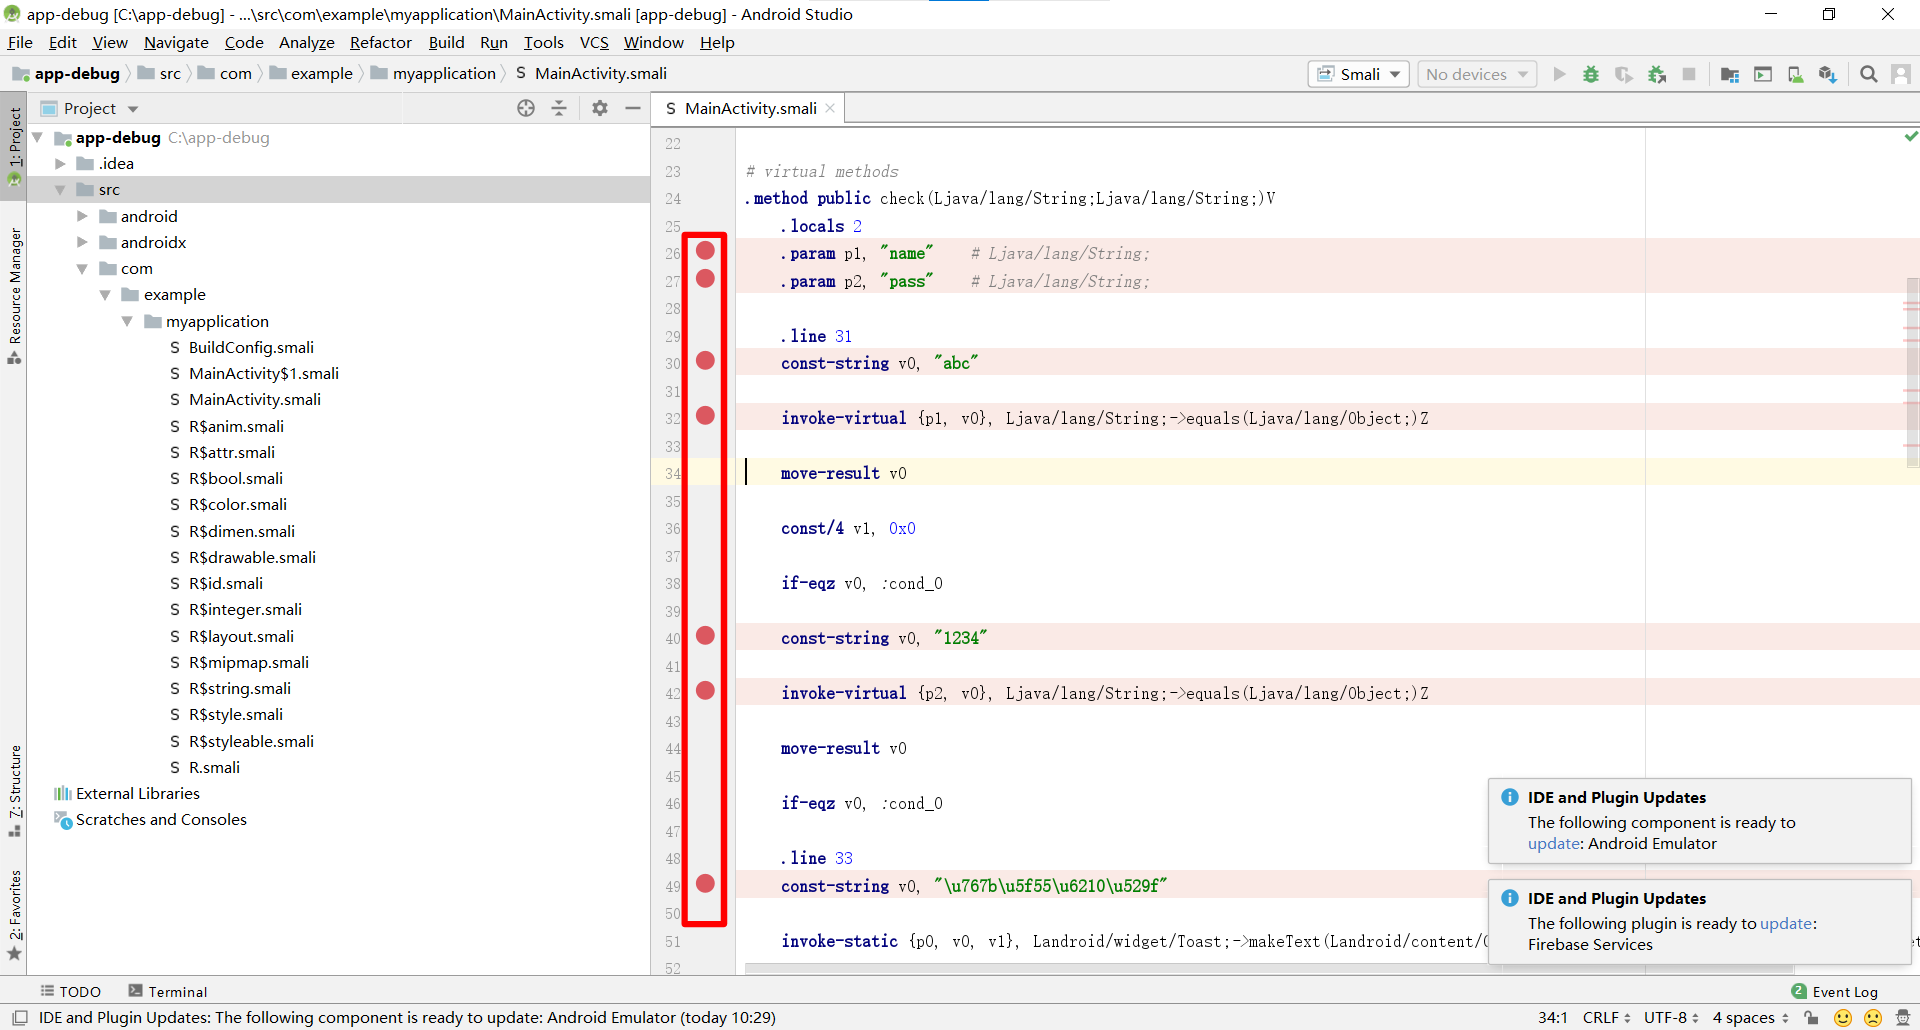Select MainActivity$1.smali in the project tree
The width and height of the screenshot is (1920, 1030).
pos(264,373)
